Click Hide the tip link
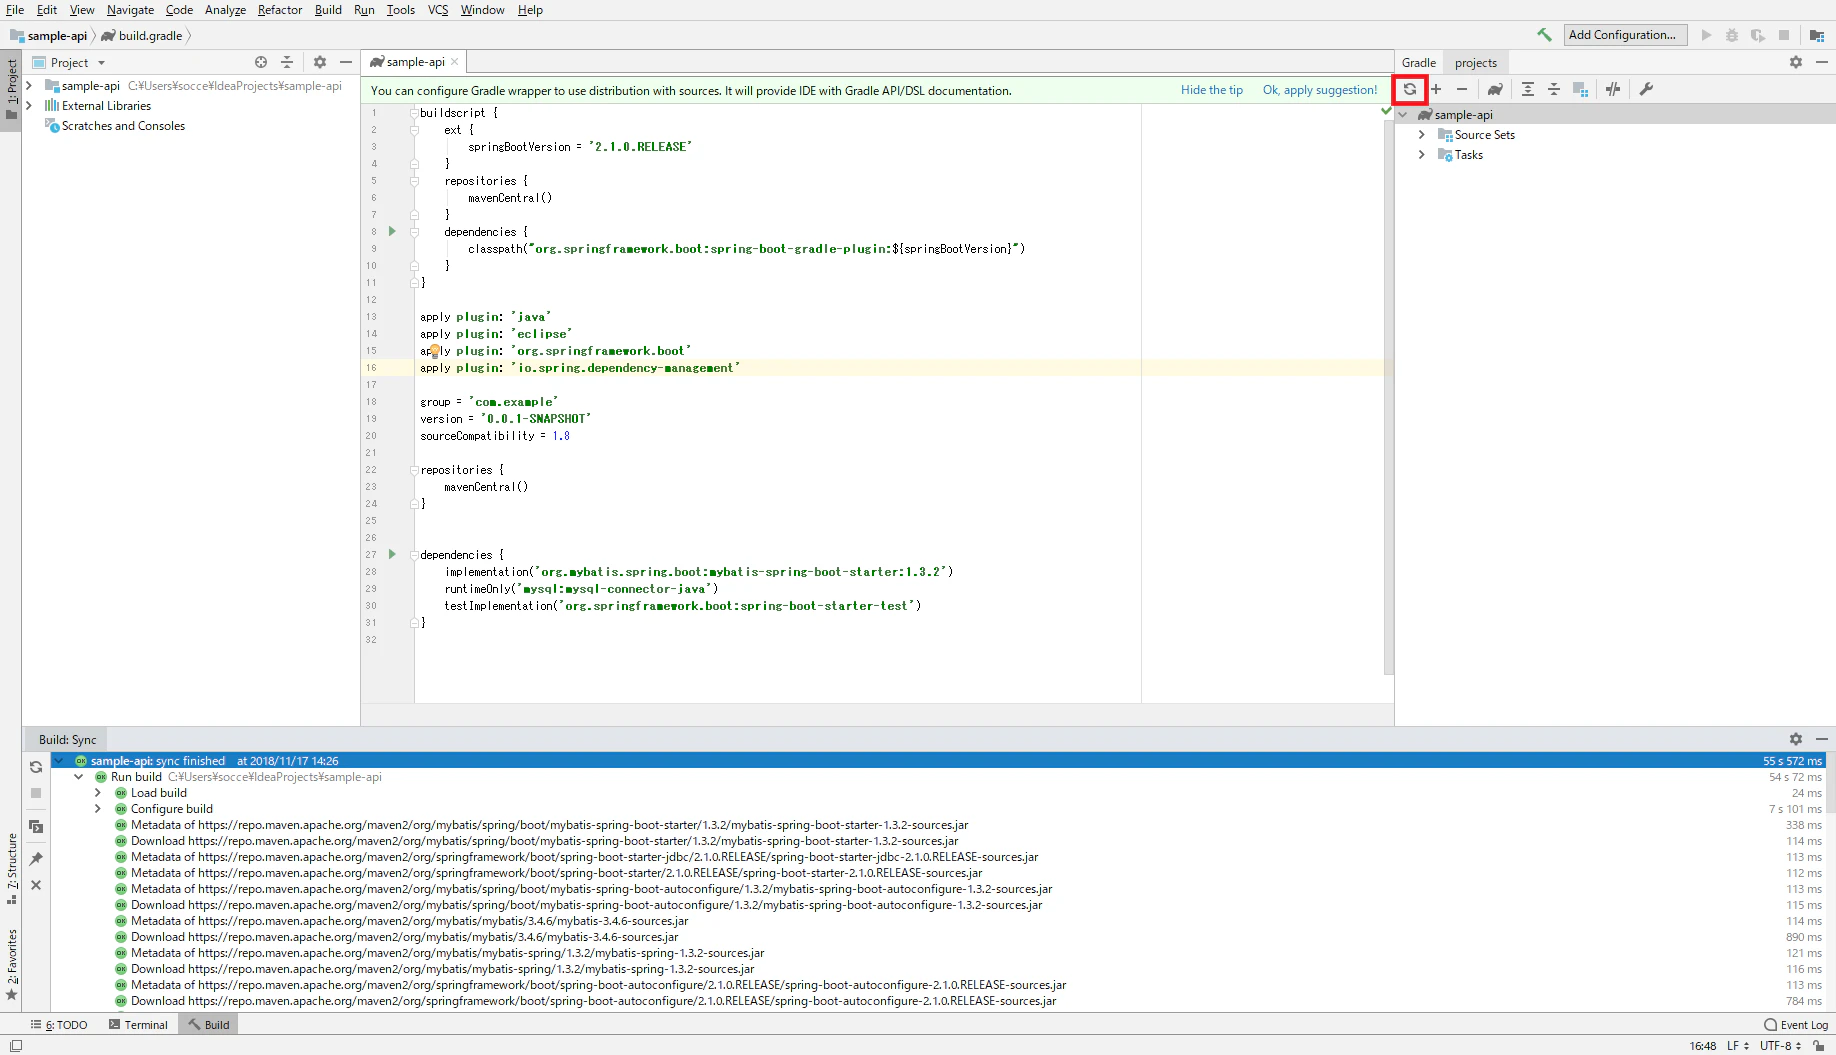 click(x=1212, y=90)
